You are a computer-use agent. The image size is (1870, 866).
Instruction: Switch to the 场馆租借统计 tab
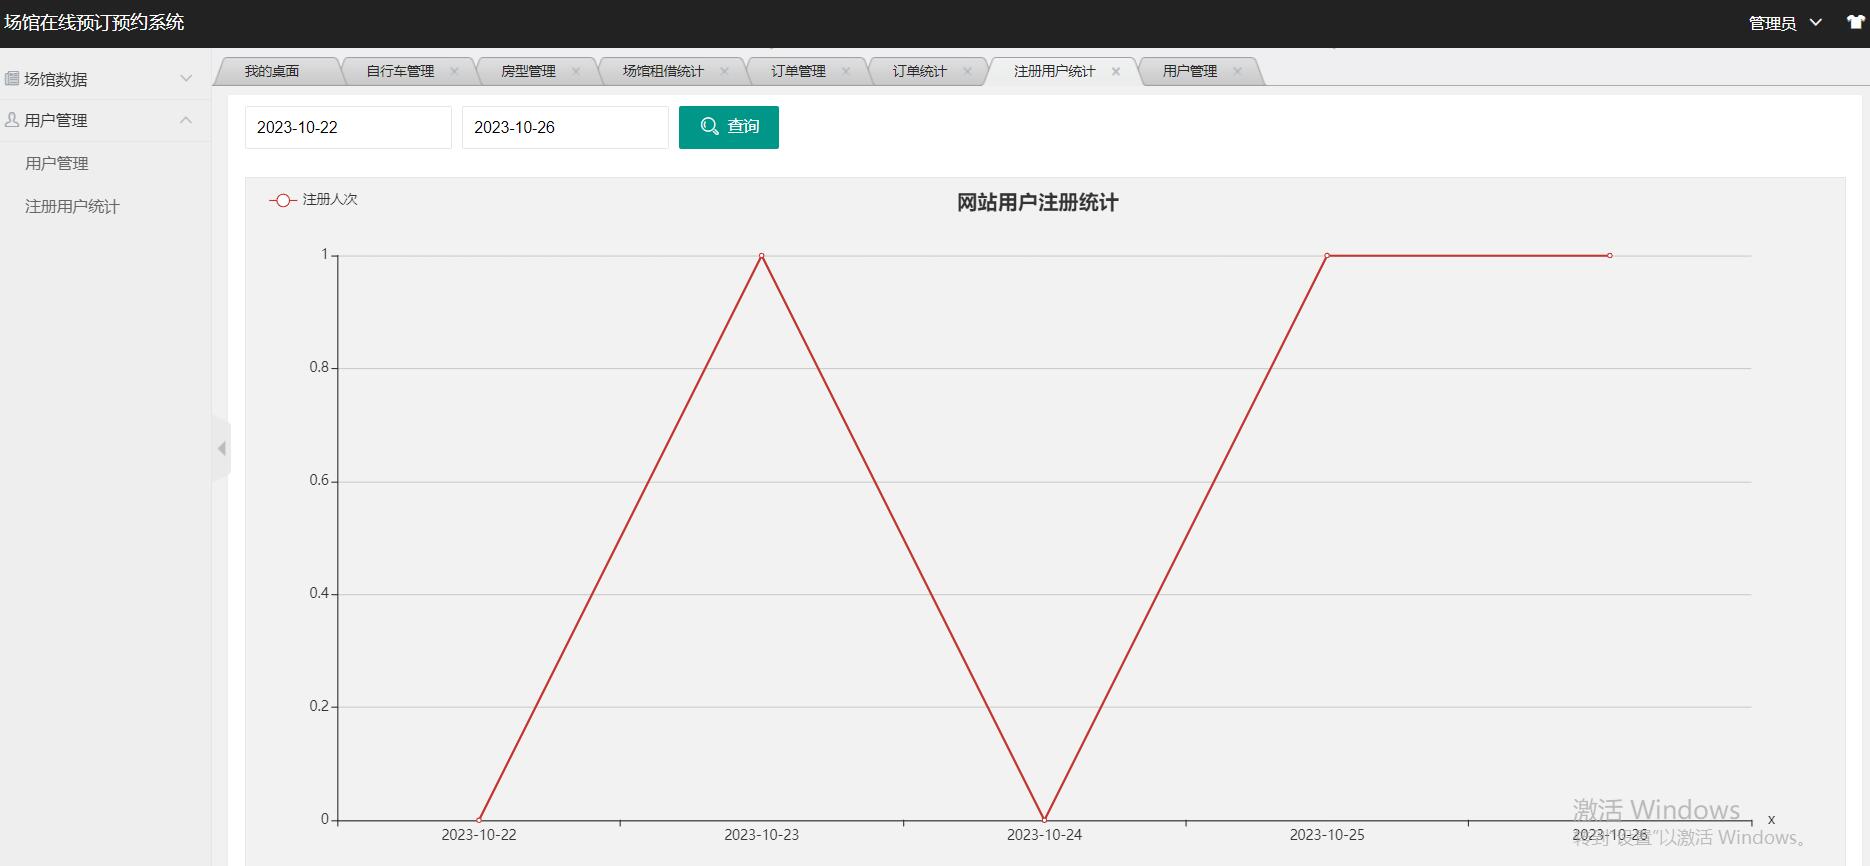663,71
